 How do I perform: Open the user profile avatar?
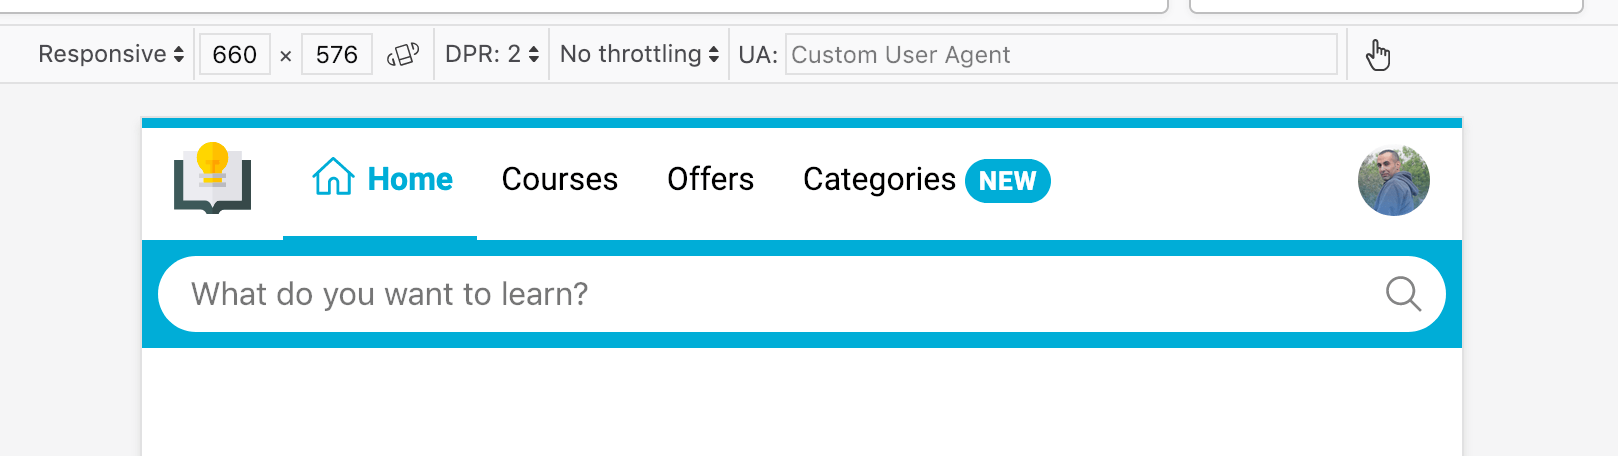tap(1393, 181)
